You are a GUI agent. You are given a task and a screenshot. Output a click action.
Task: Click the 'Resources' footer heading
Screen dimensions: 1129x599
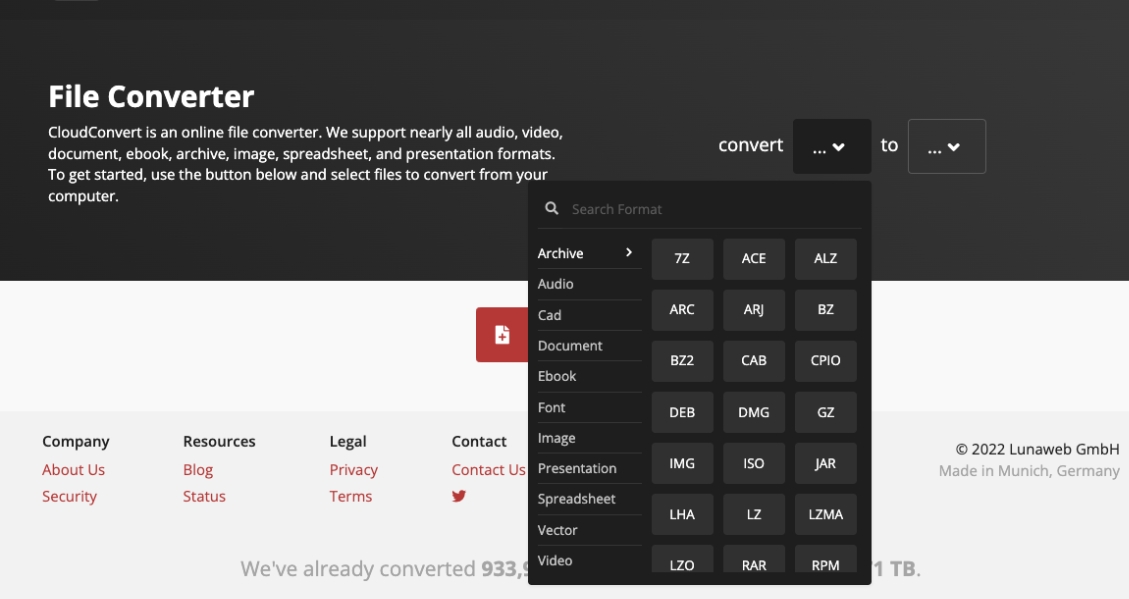tap(219, 441)
